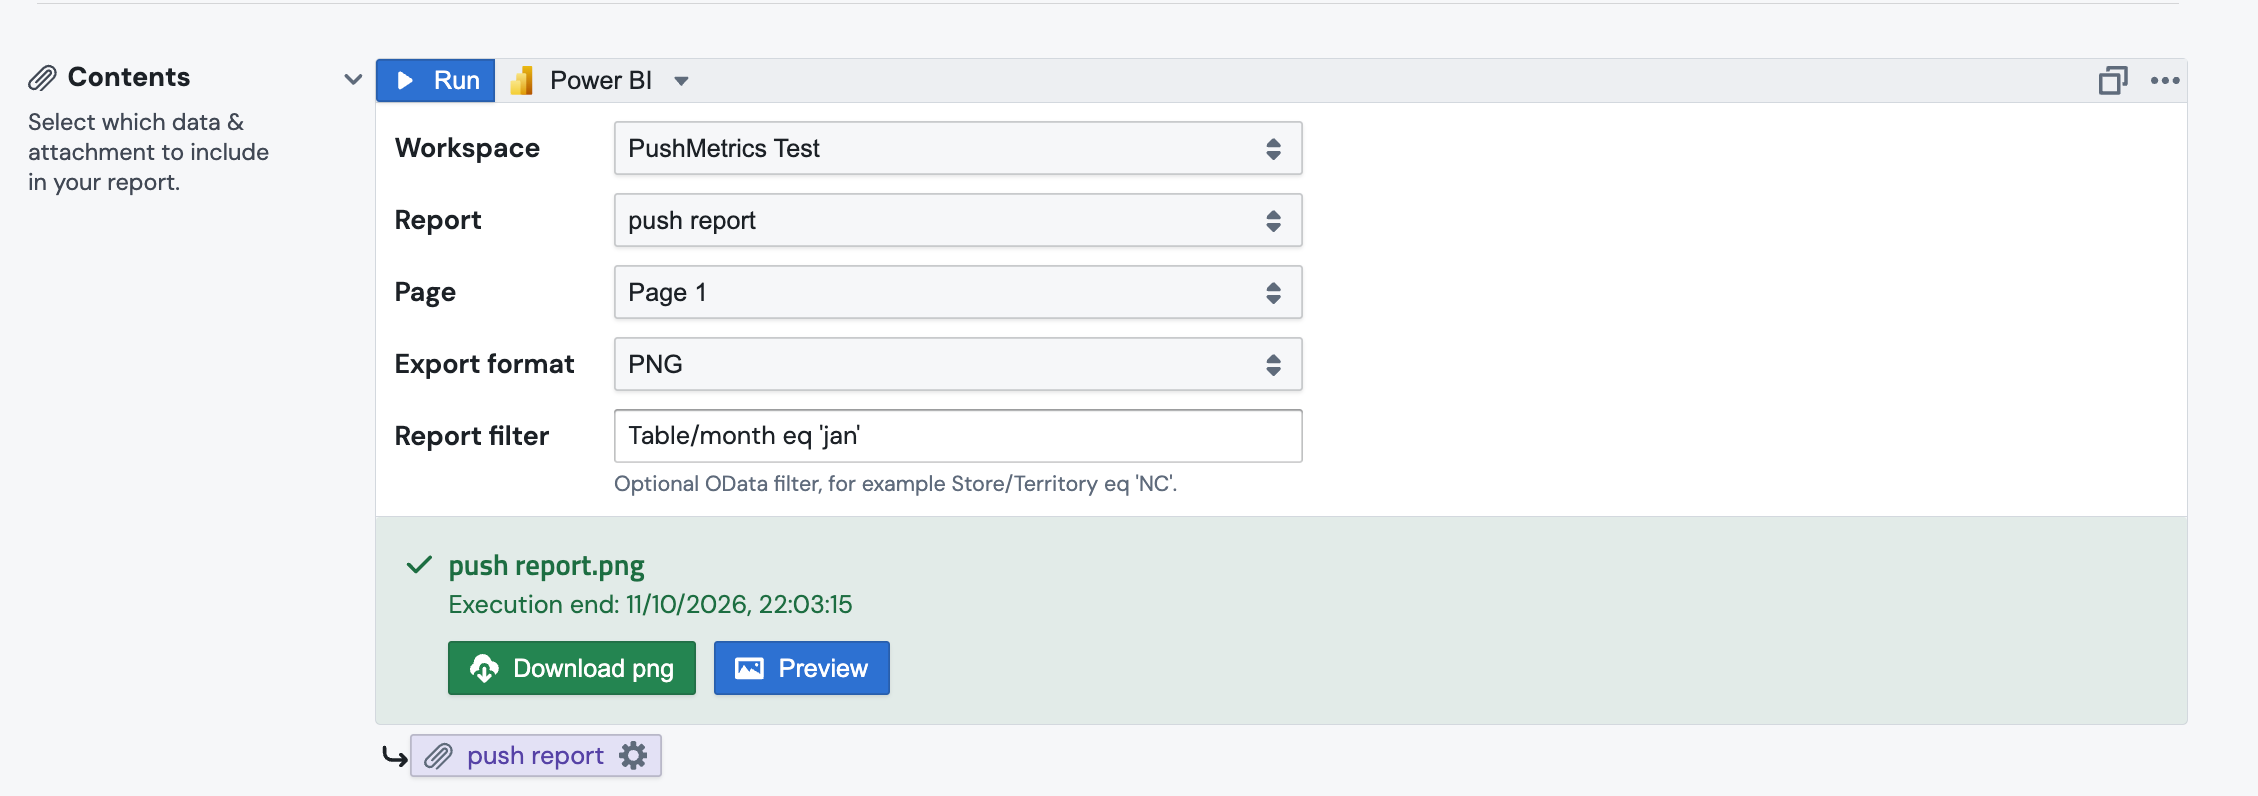Click the push report.png file name
Viewport: 2258px width, 796px height.
pos(546,566)
